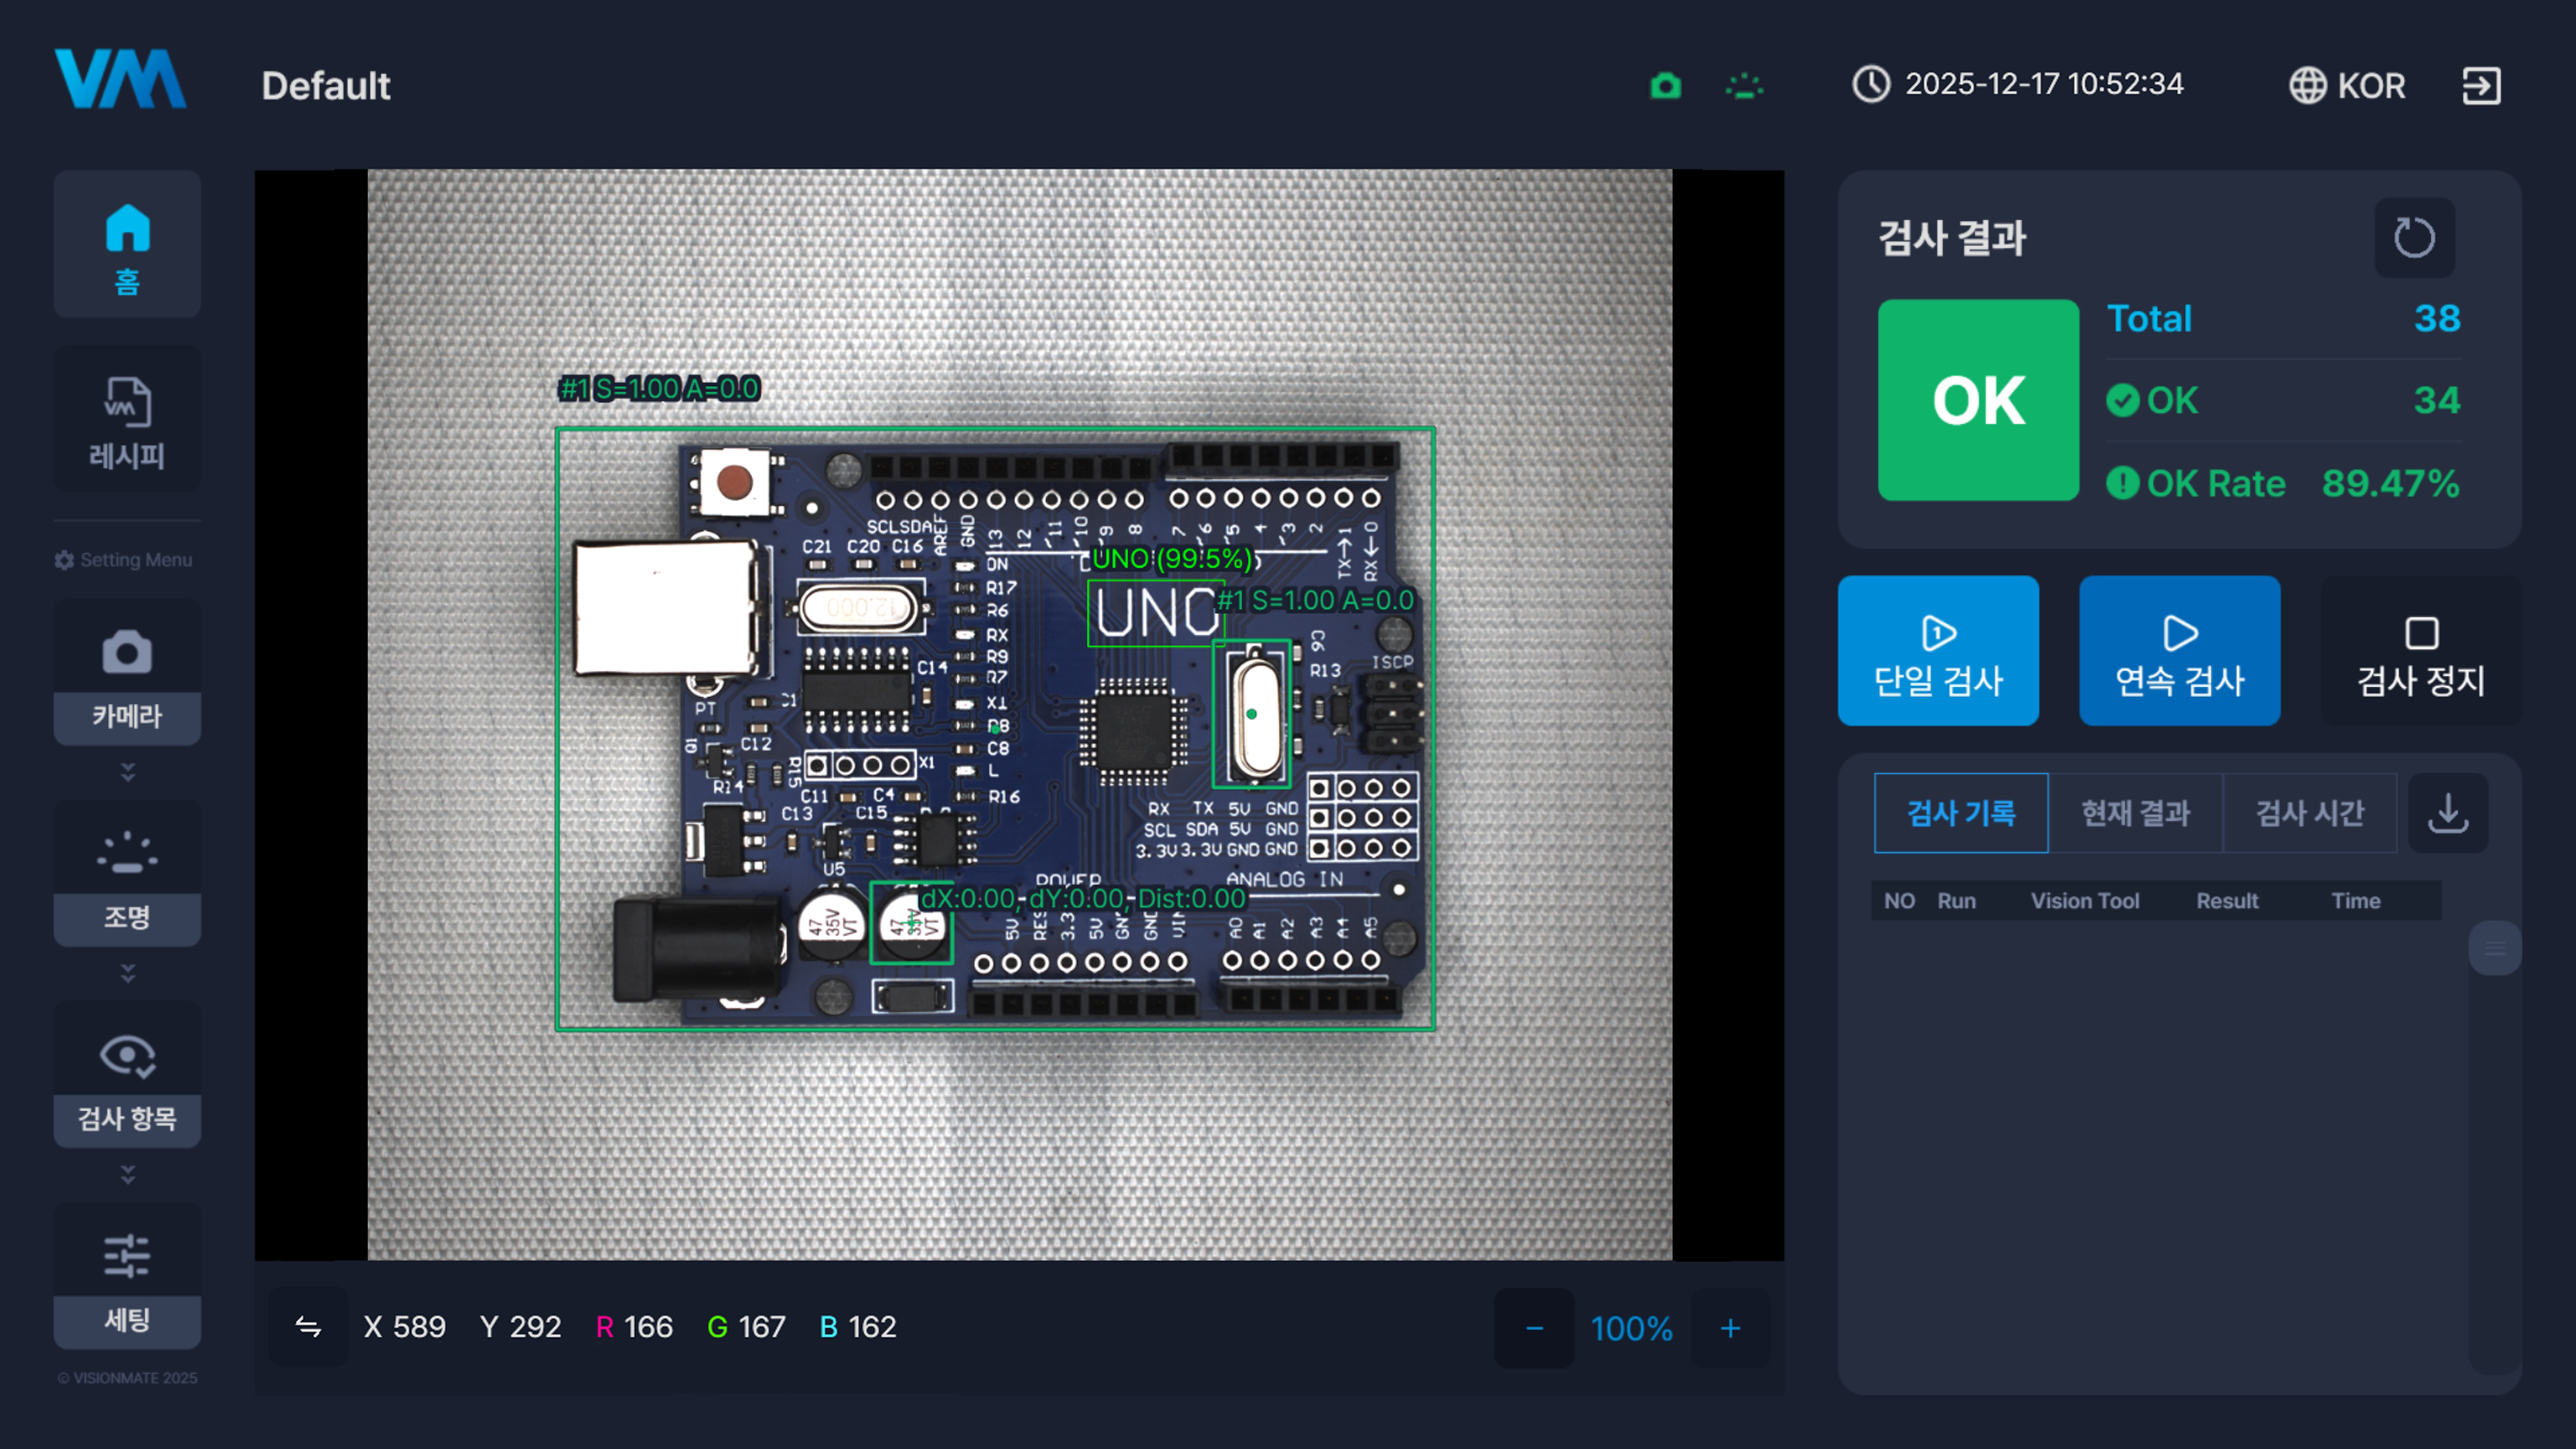The height and width of the screenshot is (1449, 2576).
Task: Expand the chevron below 검사 항목
Action: coord(127,1174)
